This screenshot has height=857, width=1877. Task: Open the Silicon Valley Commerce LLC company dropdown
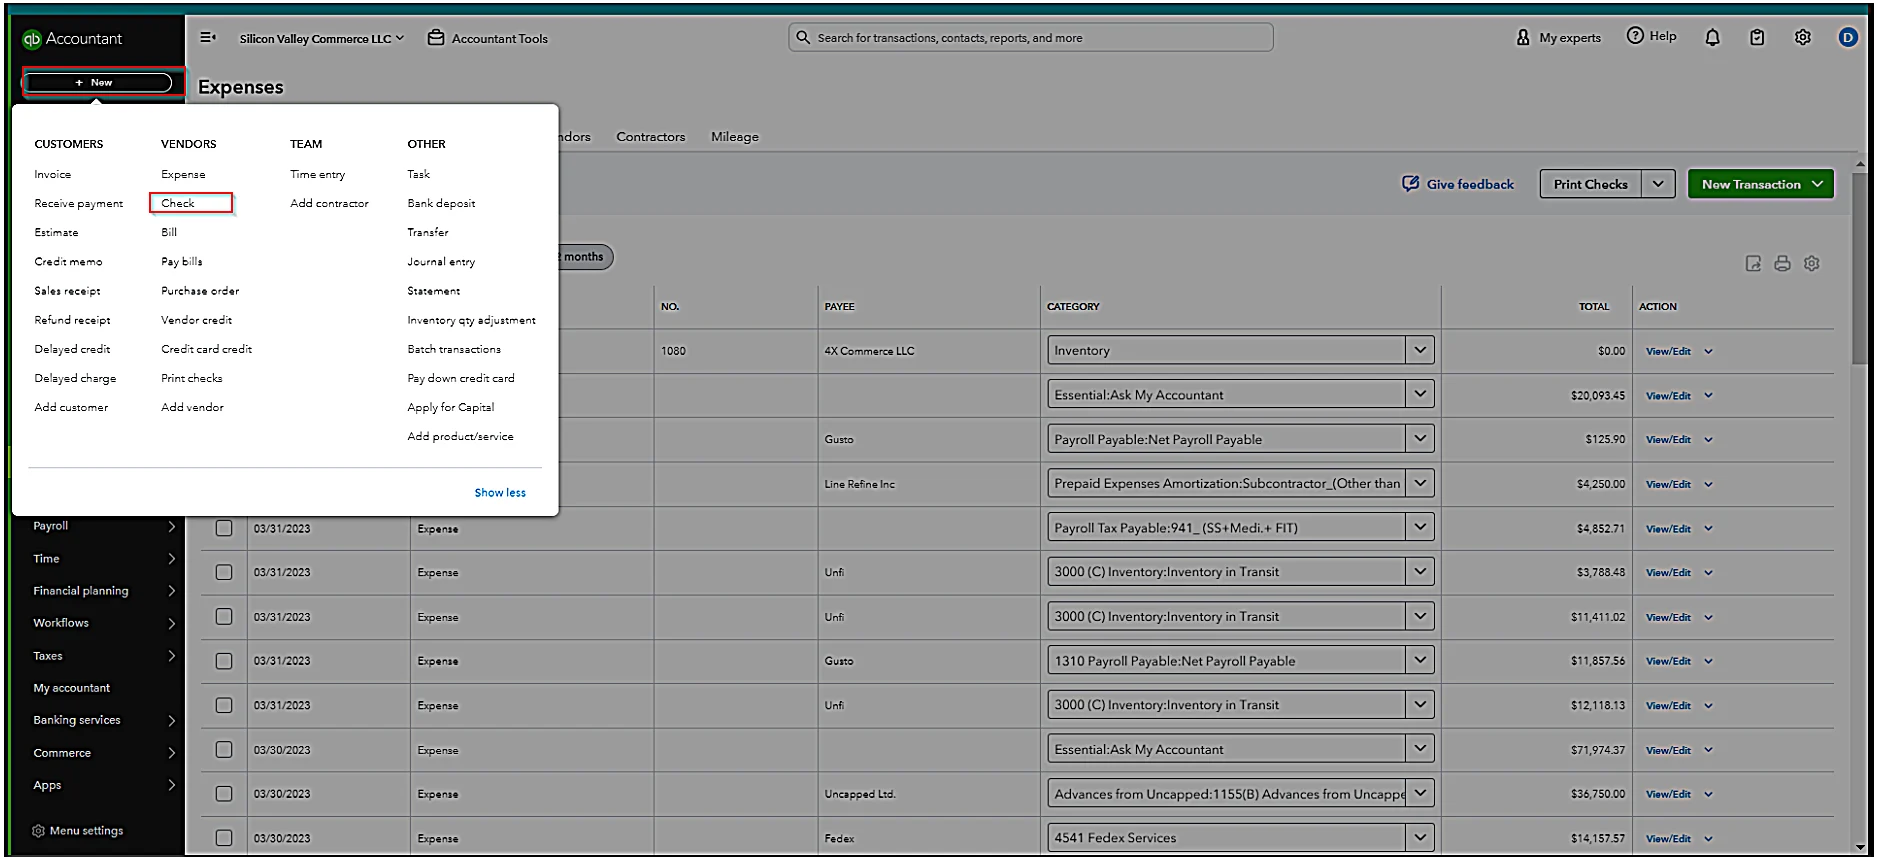322,38
